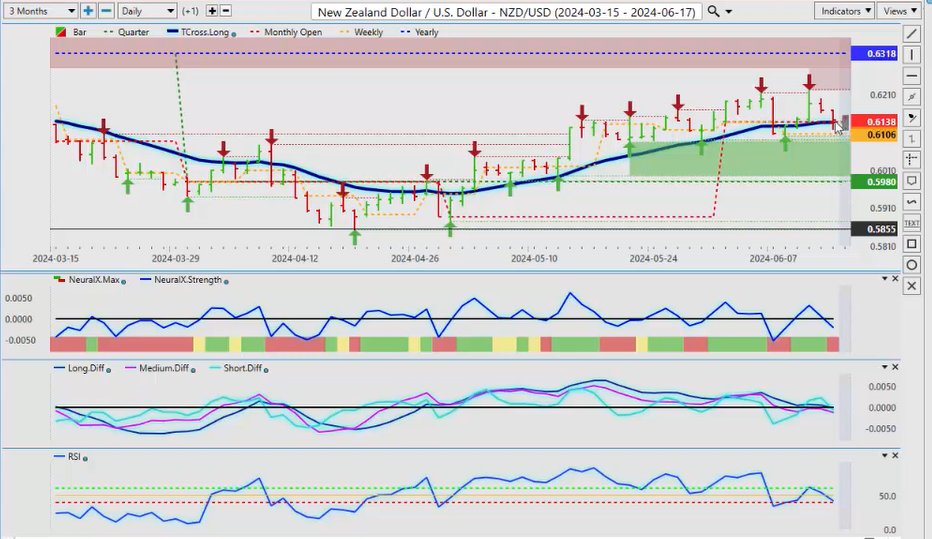
Task: Open the Daily interval dropdown
Action: [145, 11]
